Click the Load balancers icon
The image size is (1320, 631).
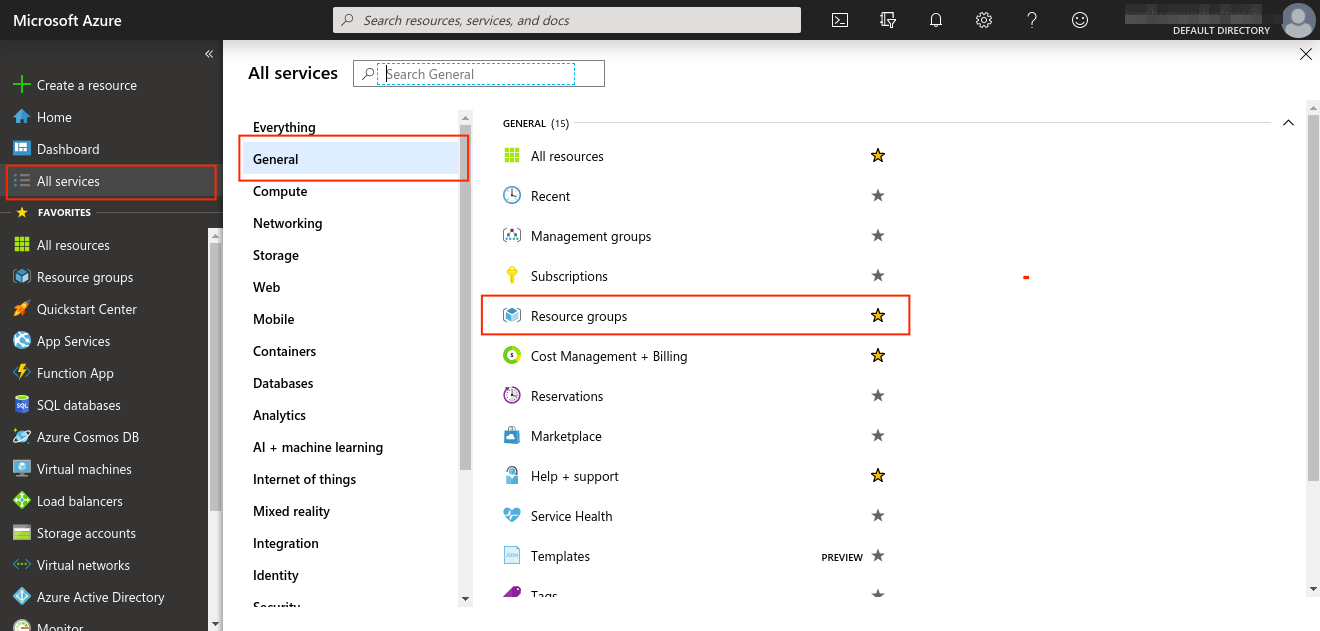(22, 501)
